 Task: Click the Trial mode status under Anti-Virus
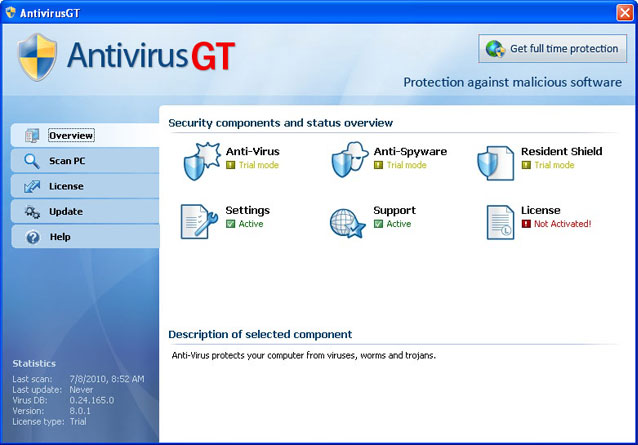(x=259, y=165)
